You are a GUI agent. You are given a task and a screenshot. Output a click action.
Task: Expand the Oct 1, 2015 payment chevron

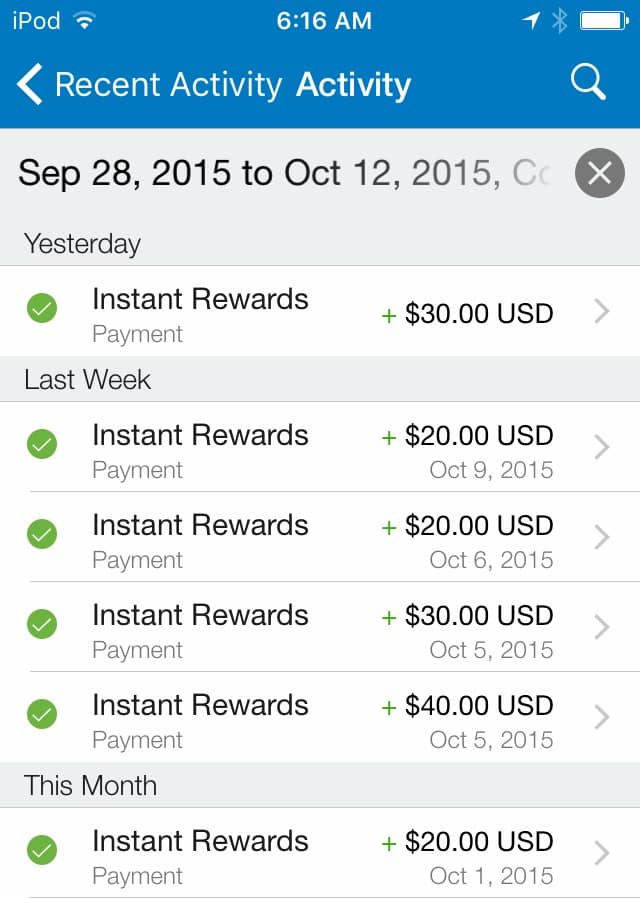click(602, 853)
